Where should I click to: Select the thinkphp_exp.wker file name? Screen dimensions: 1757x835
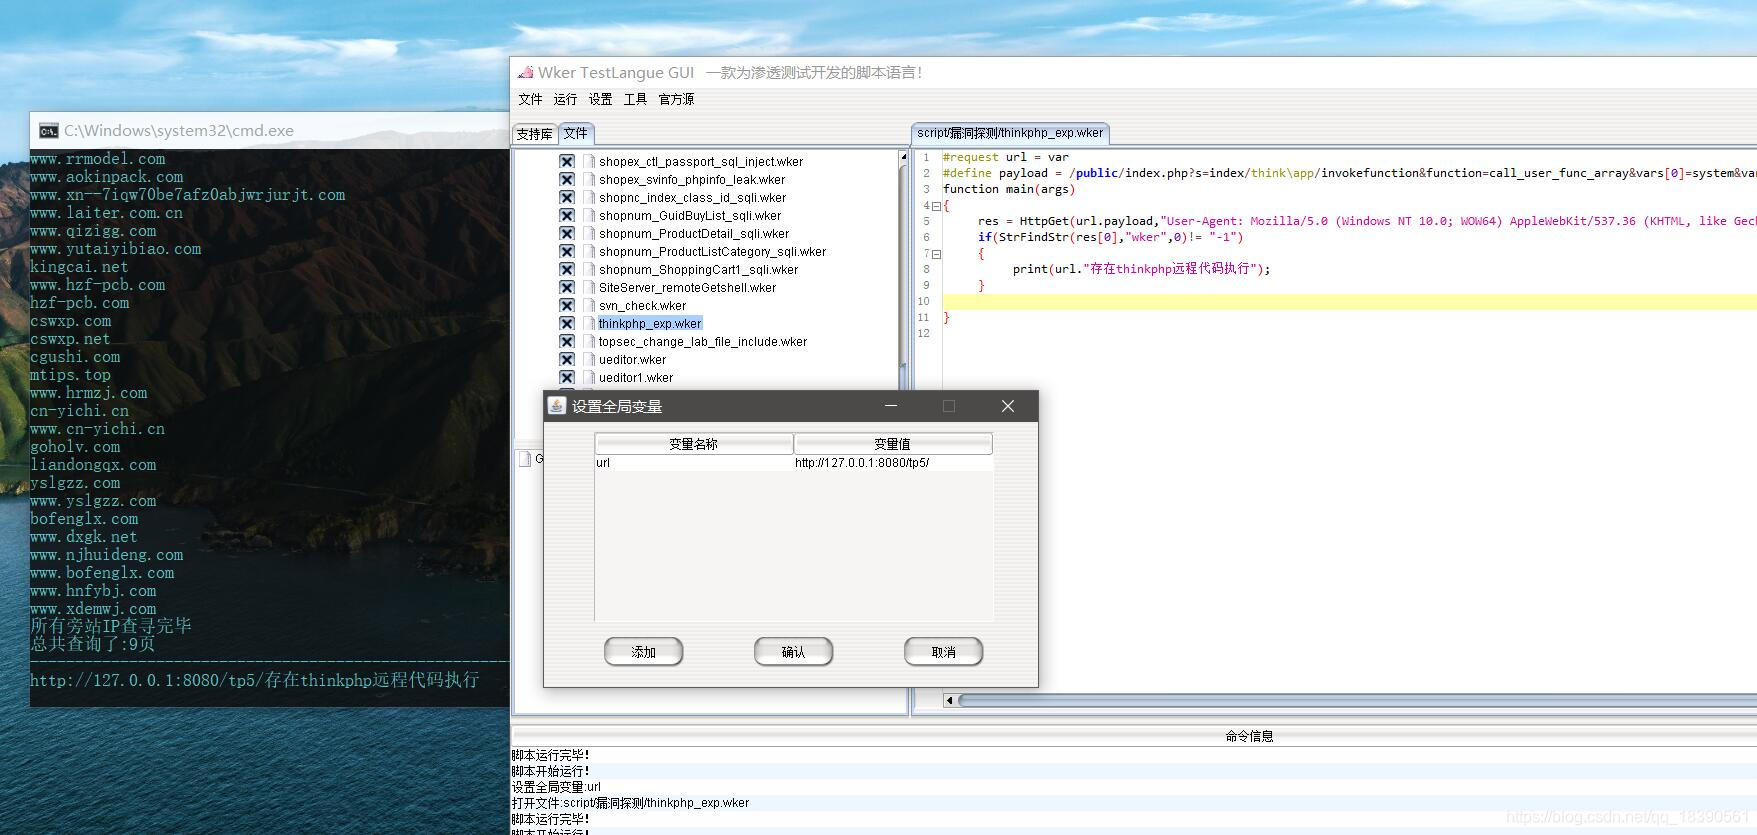coord(650,323)
